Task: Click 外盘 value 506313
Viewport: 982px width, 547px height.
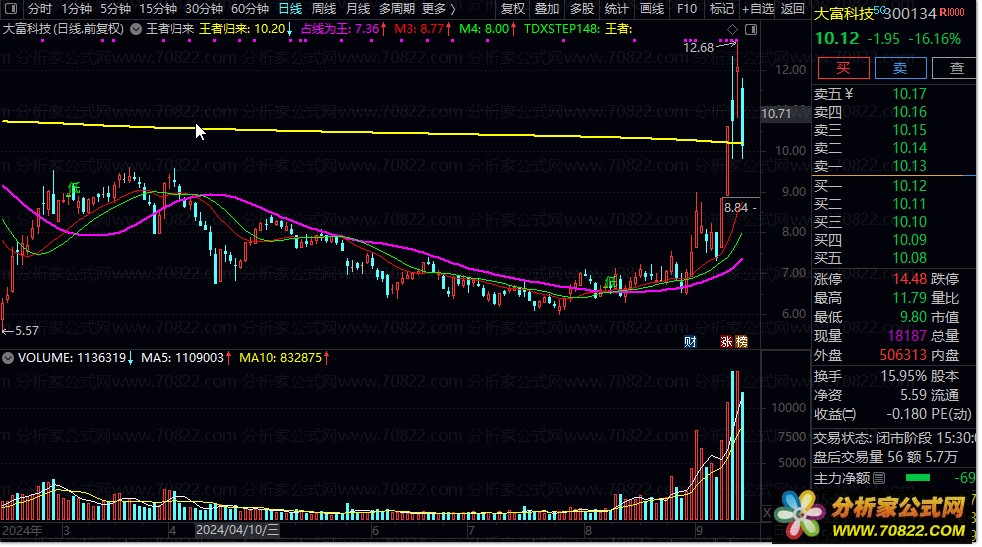Action: click(x=903, y=355)
